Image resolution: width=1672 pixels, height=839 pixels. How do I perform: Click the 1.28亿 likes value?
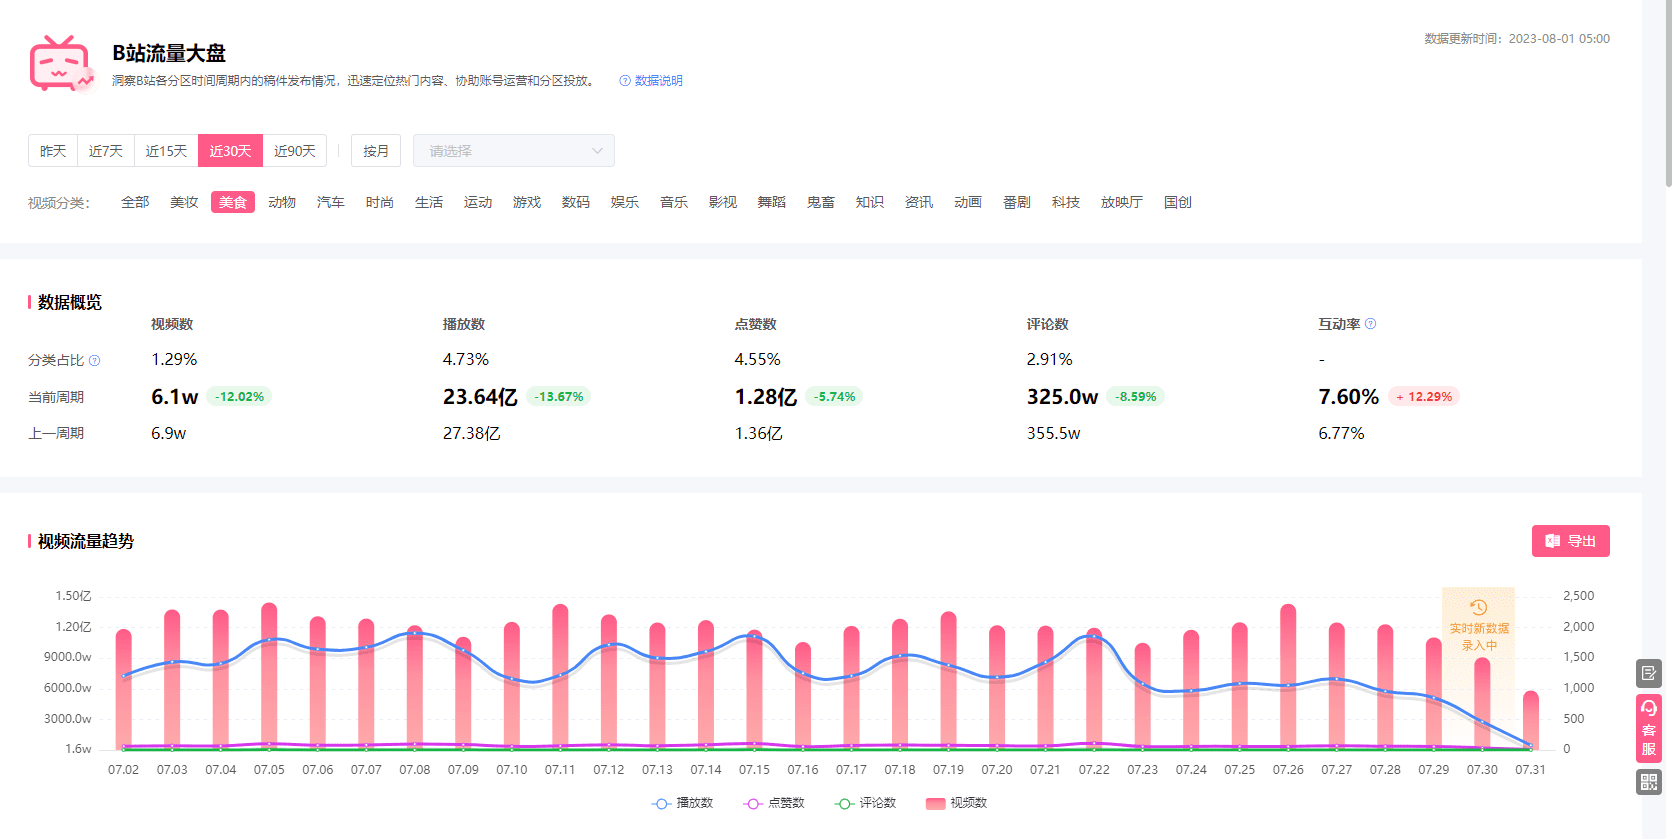click(x=766, y=397)
